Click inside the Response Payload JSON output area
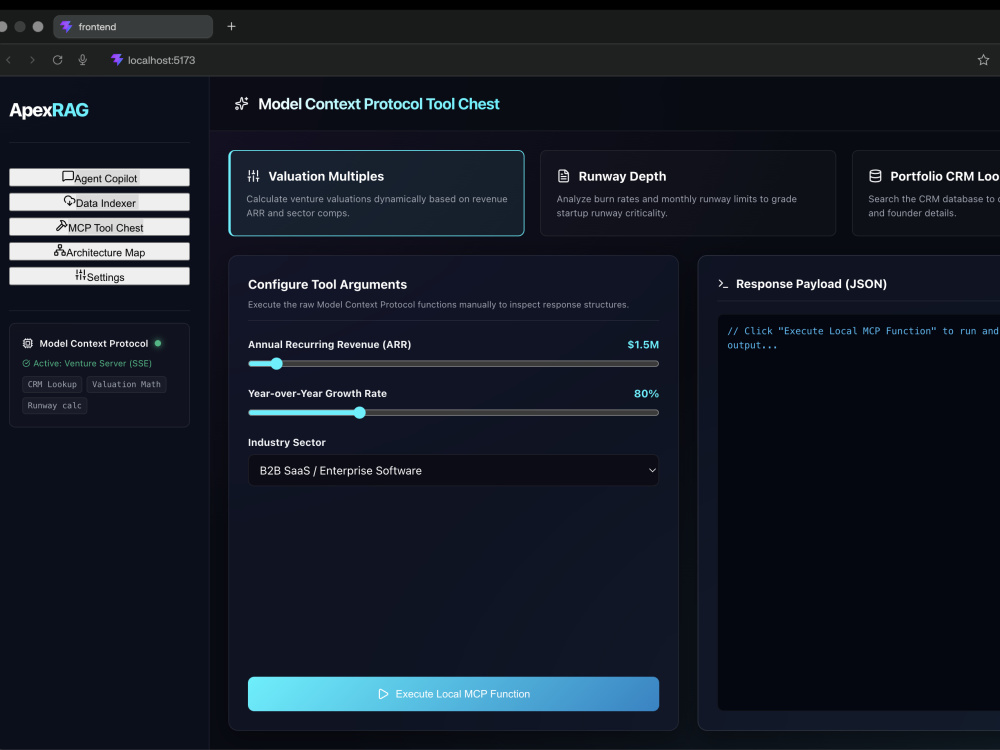Viewport: 1000px width, 750px height. point(858,512)
